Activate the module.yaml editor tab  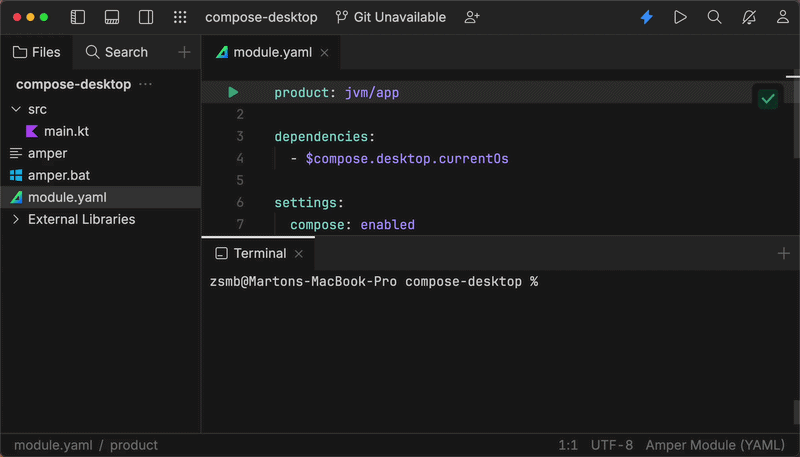272,52
